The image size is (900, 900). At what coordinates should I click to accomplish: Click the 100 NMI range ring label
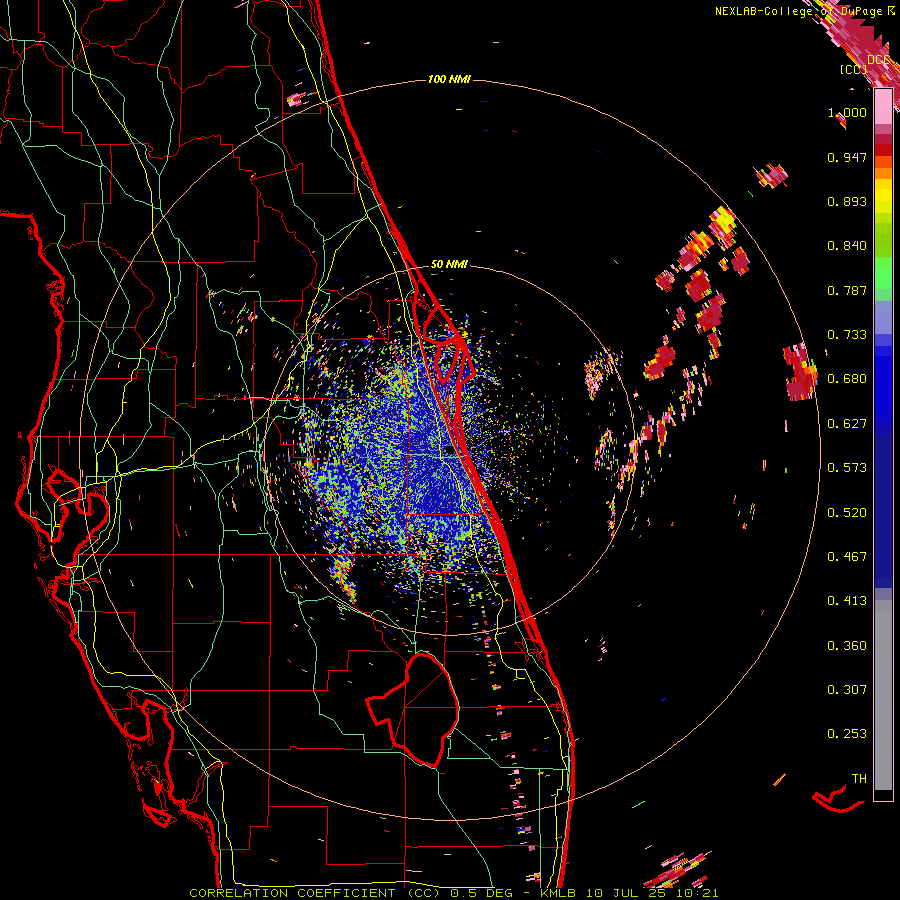pos(449,79)
